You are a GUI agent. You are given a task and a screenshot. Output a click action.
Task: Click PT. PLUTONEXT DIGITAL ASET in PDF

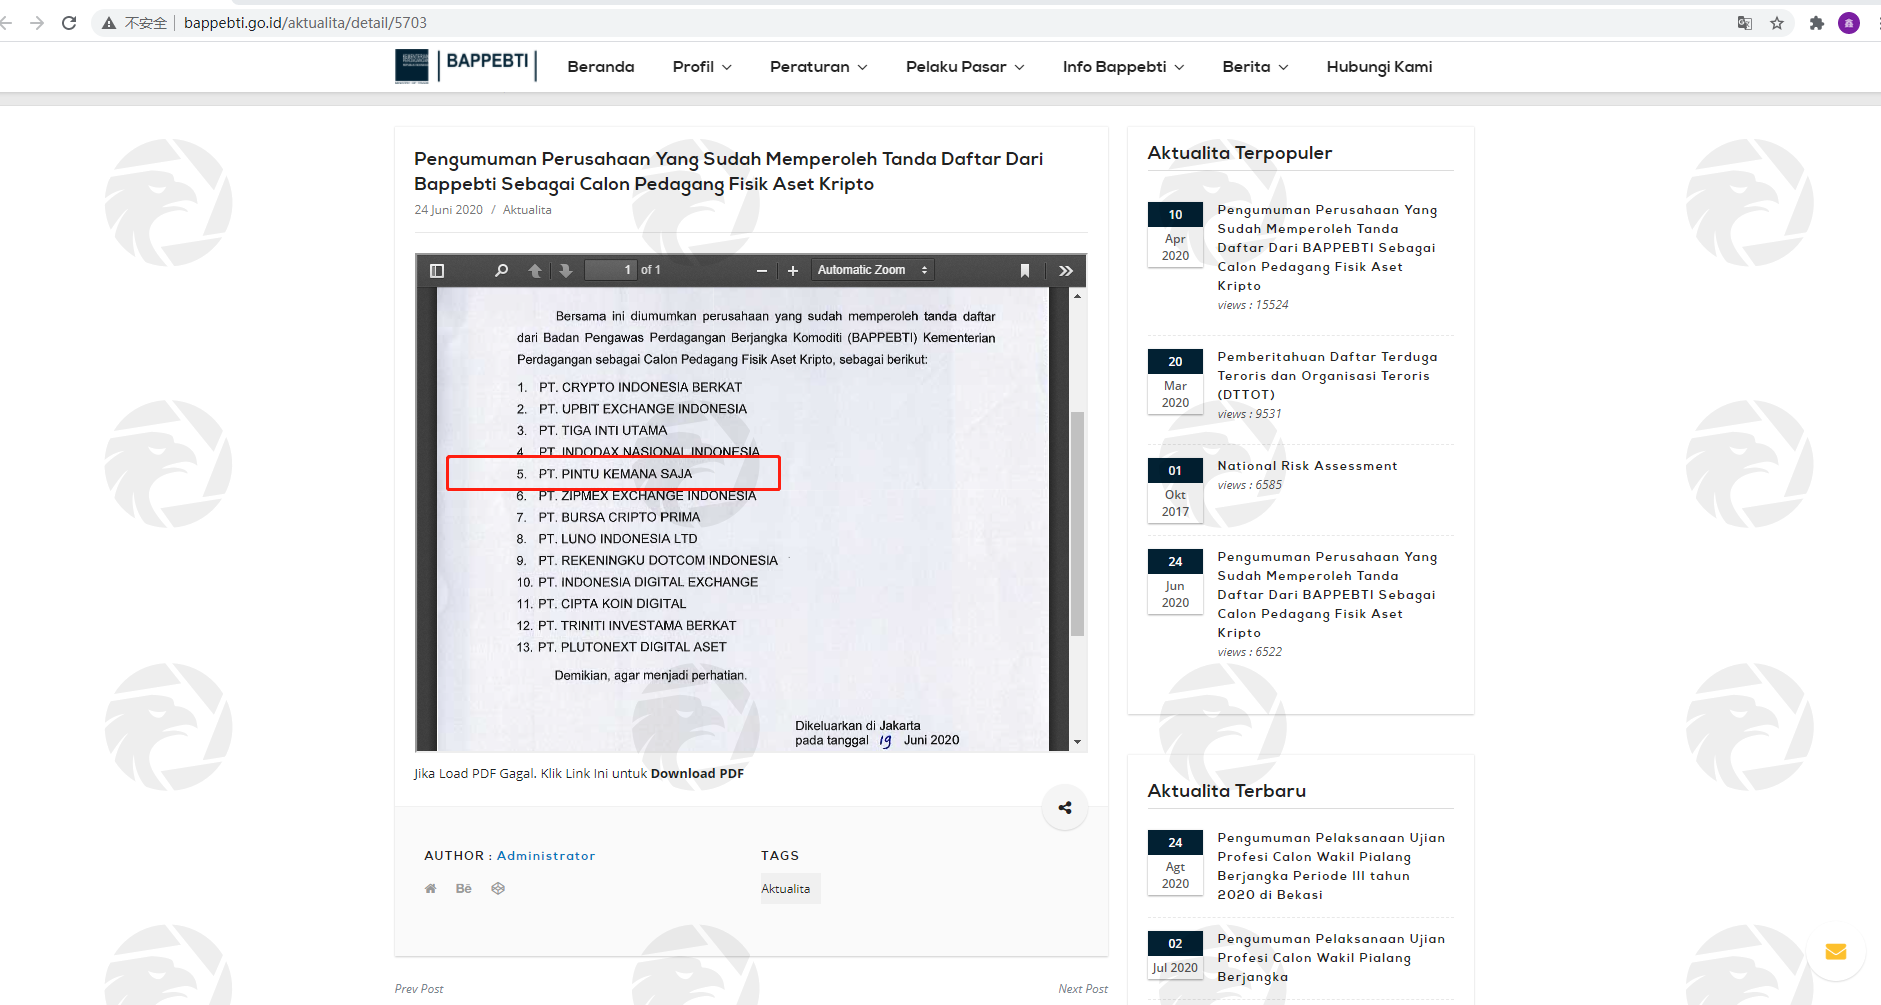[632, 647]
